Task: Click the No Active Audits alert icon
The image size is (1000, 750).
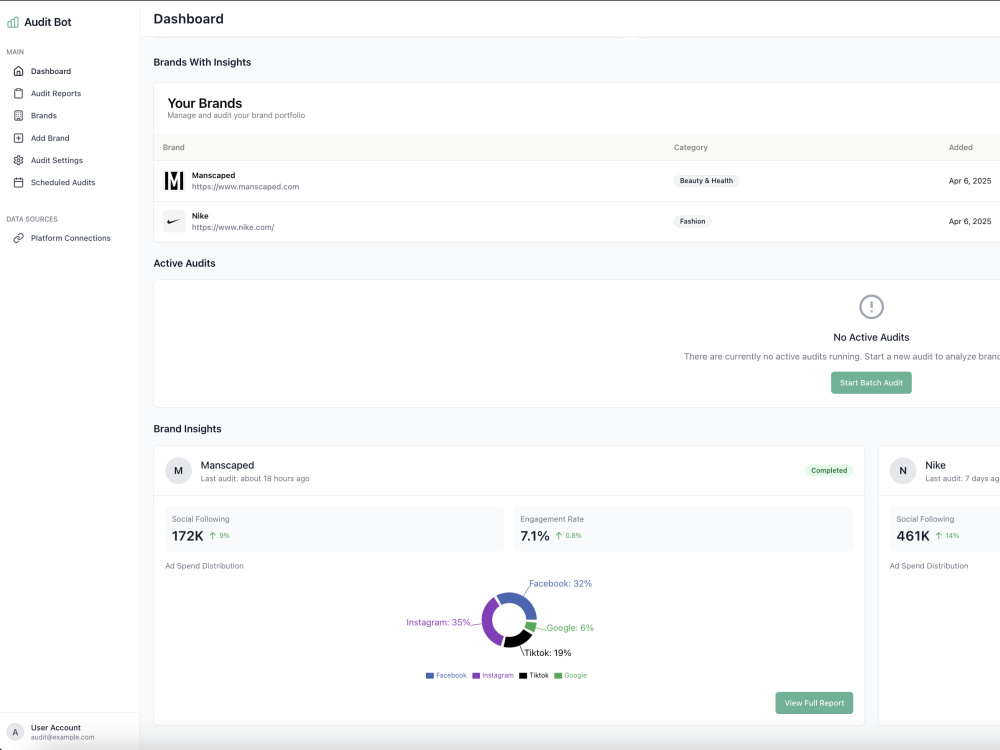Action: click(871, 307)
